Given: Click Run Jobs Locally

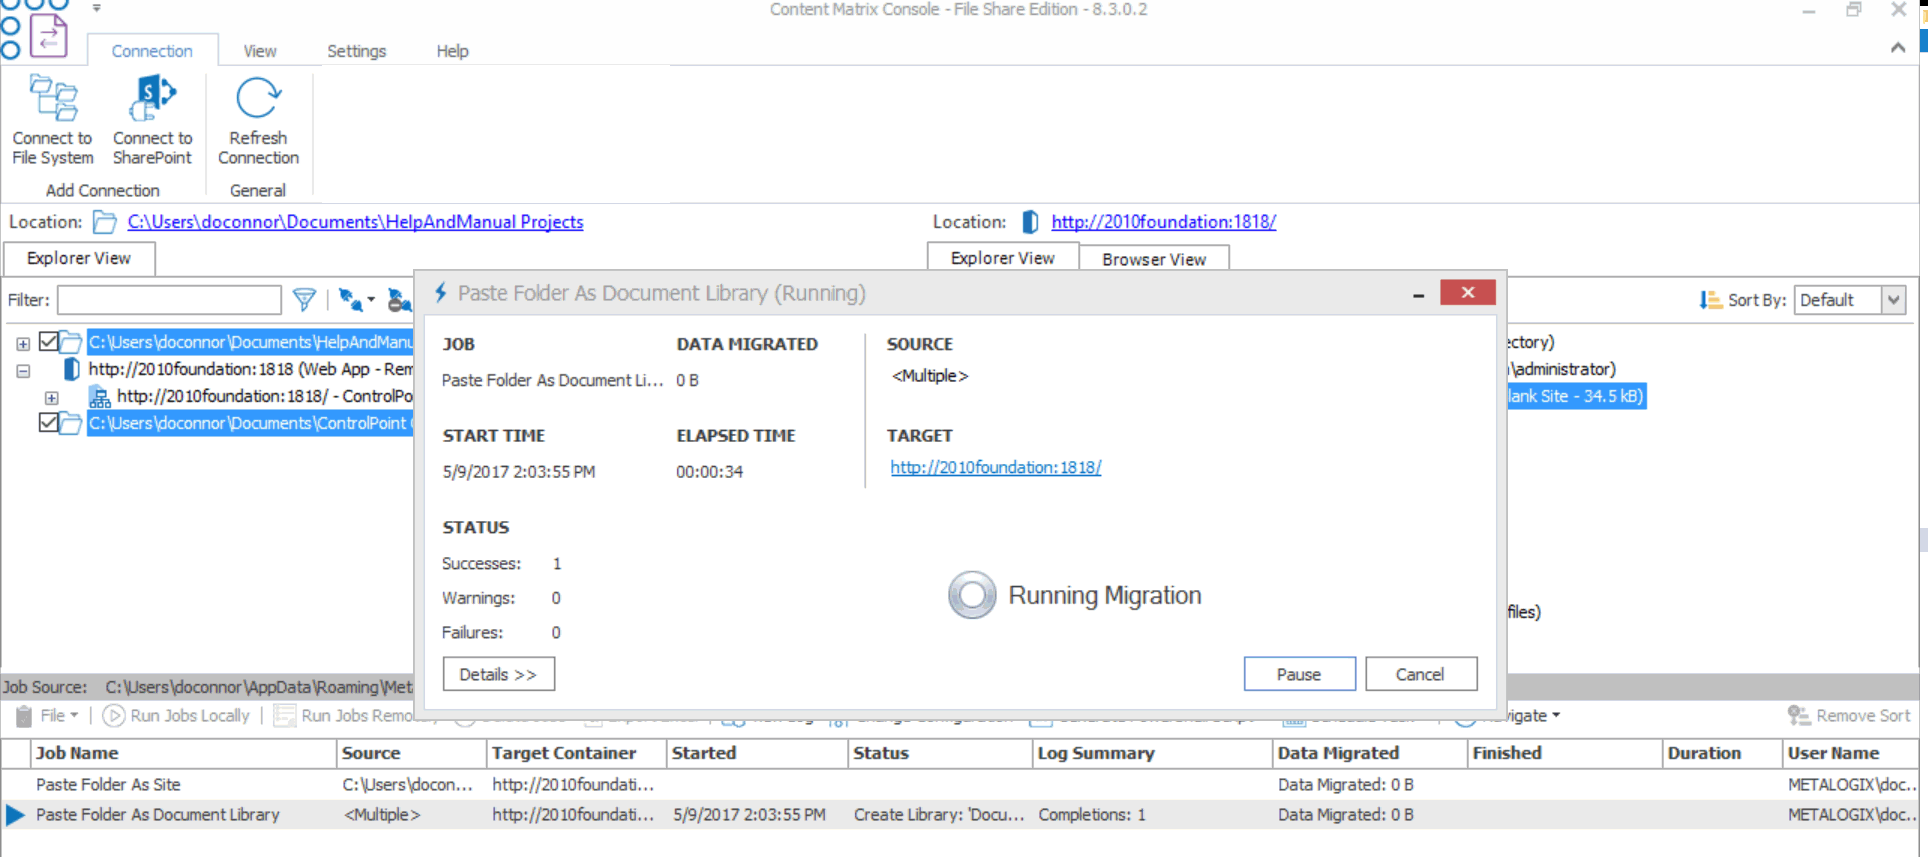Looking at the screenshot, I should pyautogui.click(x=177, y=715).
